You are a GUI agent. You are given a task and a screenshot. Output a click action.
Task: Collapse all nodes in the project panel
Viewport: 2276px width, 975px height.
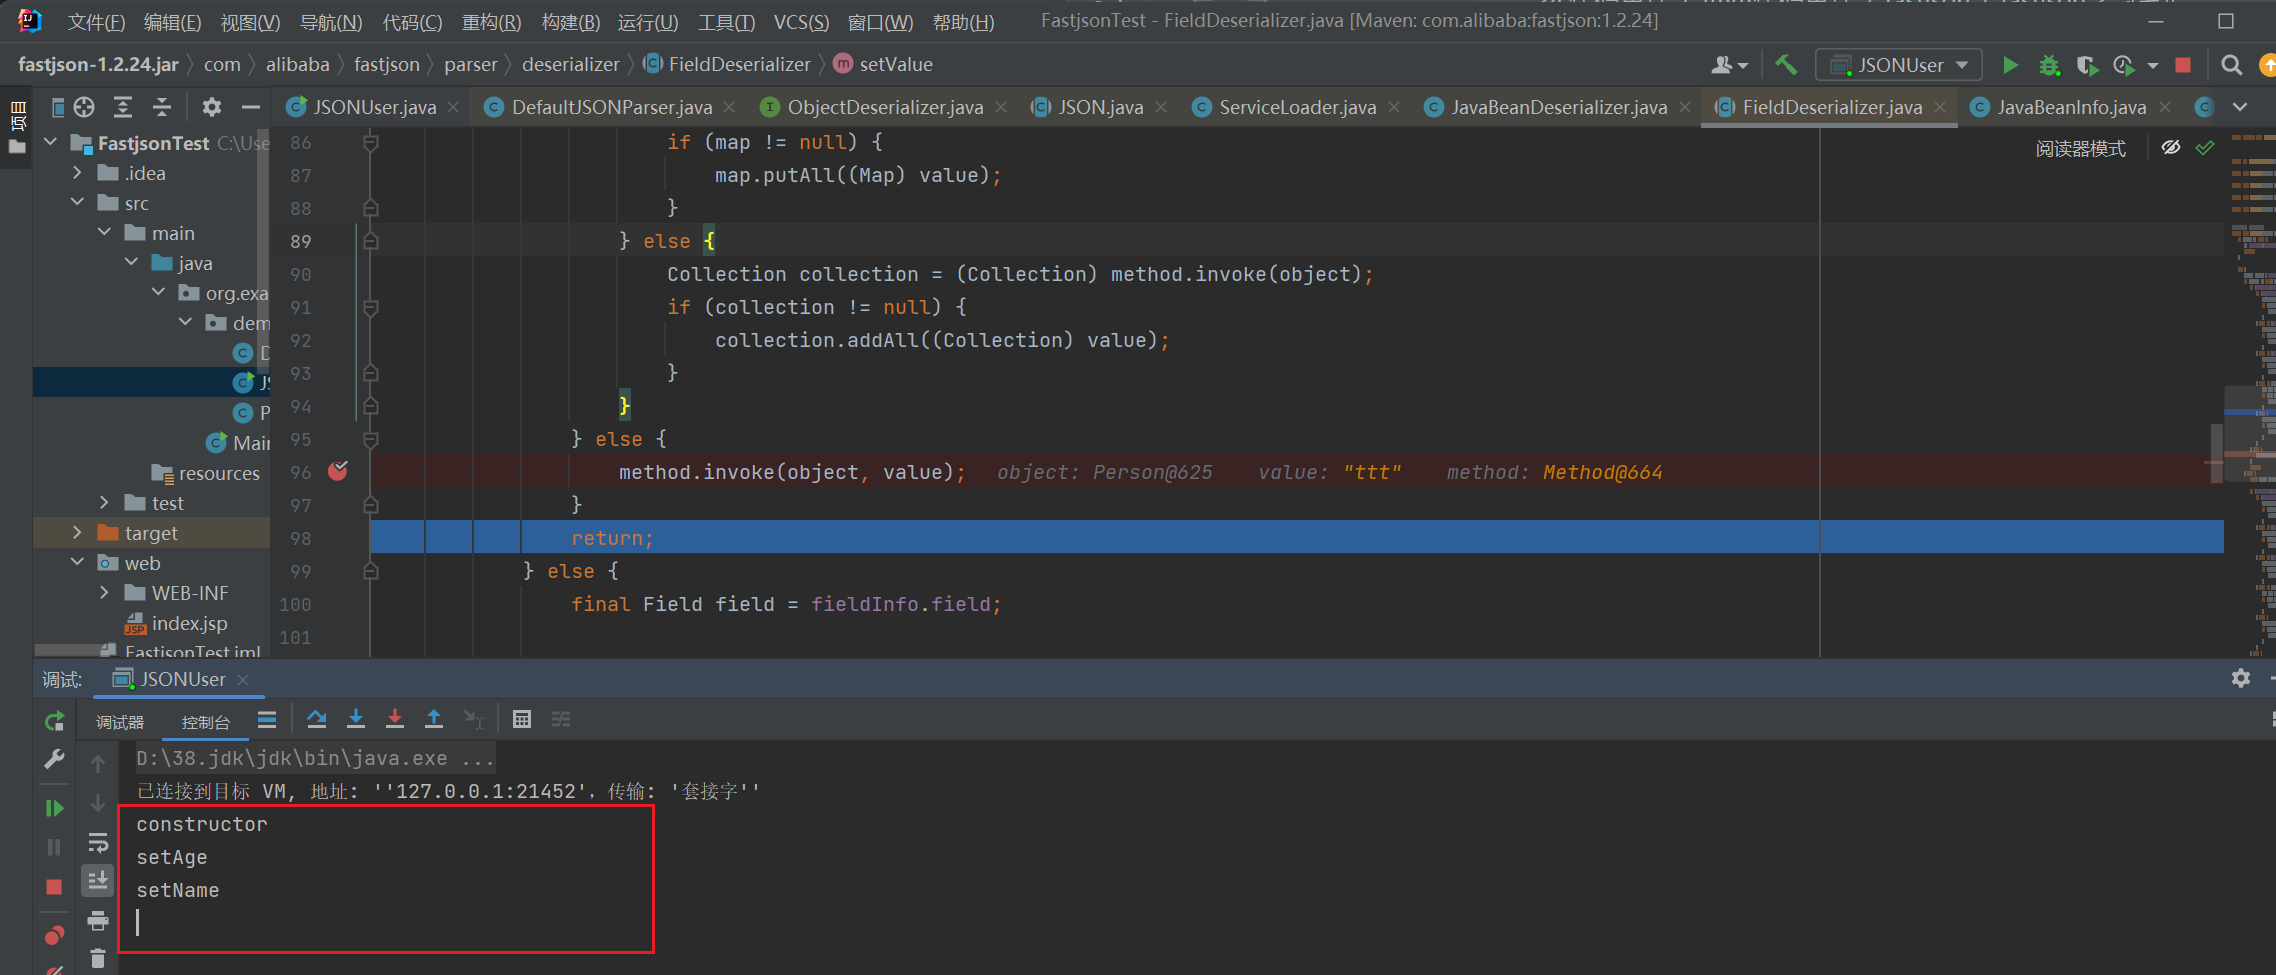pos(162,107)
